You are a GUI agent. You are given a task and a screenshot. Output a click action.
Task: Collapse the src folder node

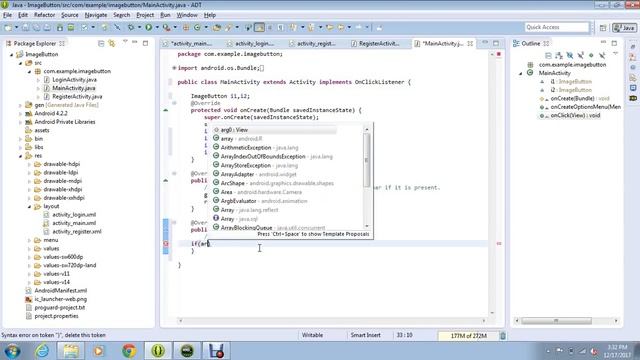pos(20,63)
